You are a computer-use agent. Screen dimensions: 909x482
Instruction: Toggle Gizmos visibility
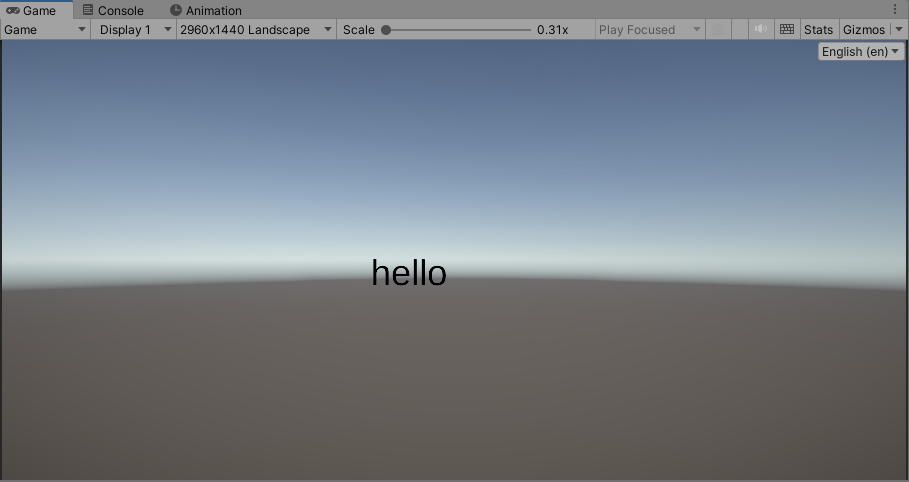click(864, 30)
